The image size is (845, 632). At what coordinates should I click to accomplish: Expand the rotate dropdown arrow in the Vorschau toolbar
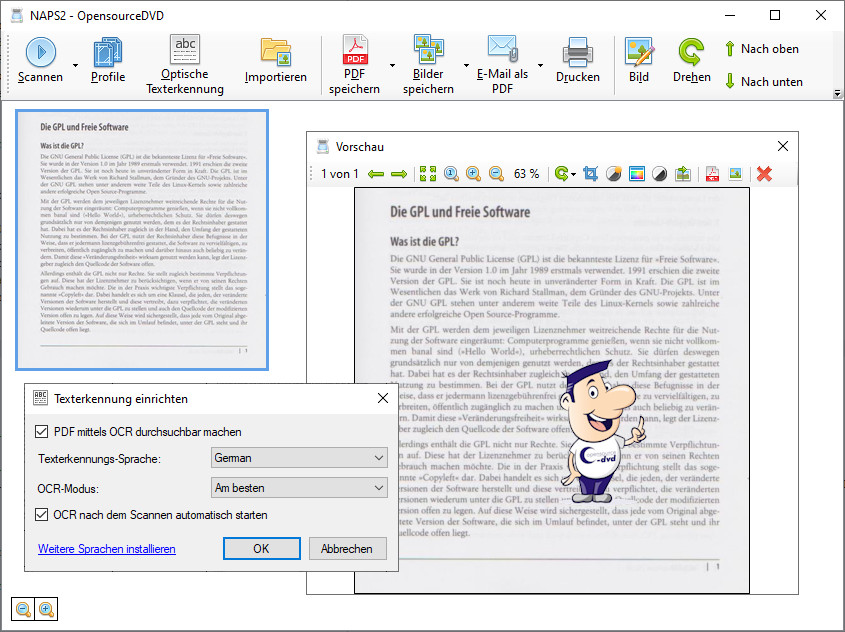[x=573, y=175]
